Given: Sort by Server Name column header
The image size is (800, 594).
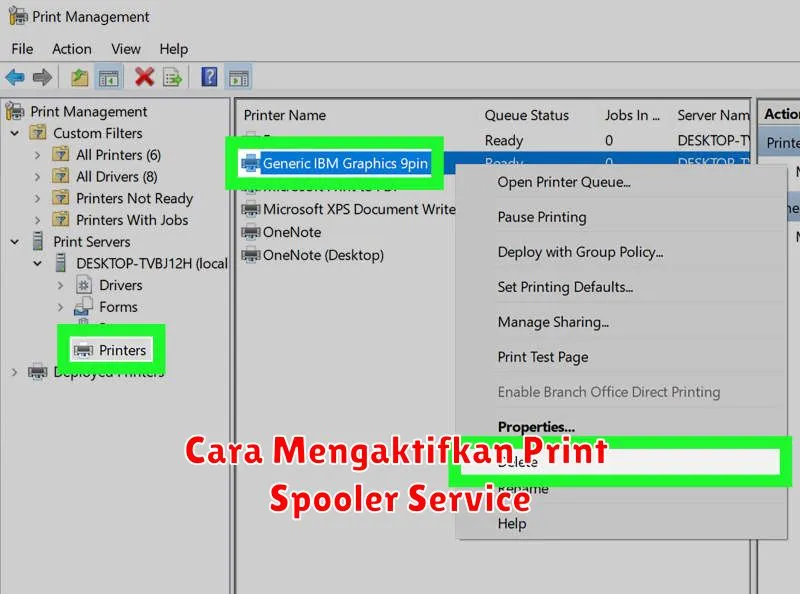Looking at the screenshot, I should click(x=713, y=115).
